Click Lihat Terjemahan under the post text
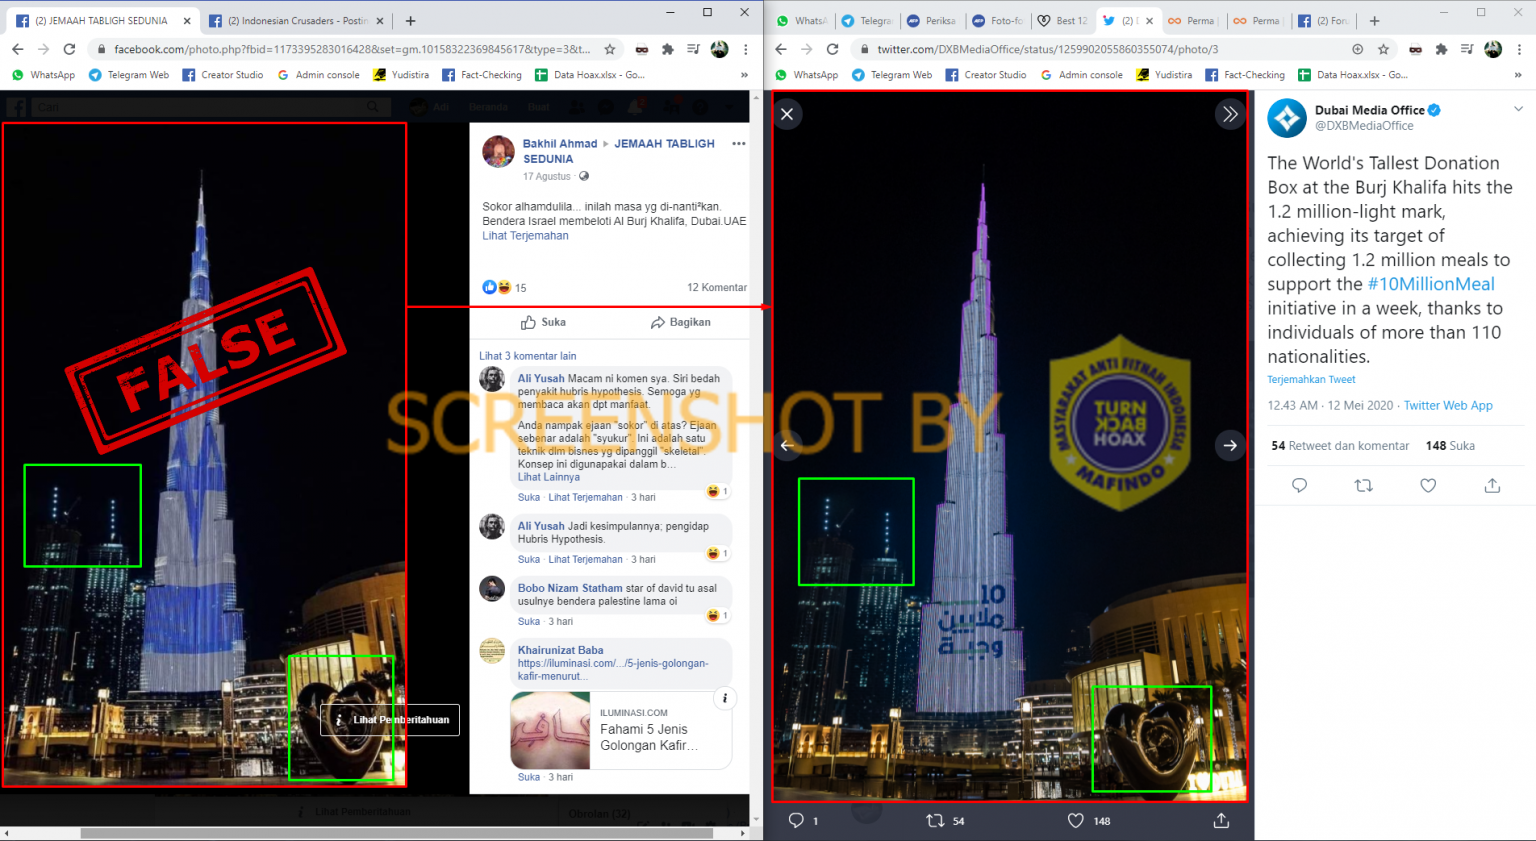This screenshot has width=1536, height=841. tap(525, 236)
